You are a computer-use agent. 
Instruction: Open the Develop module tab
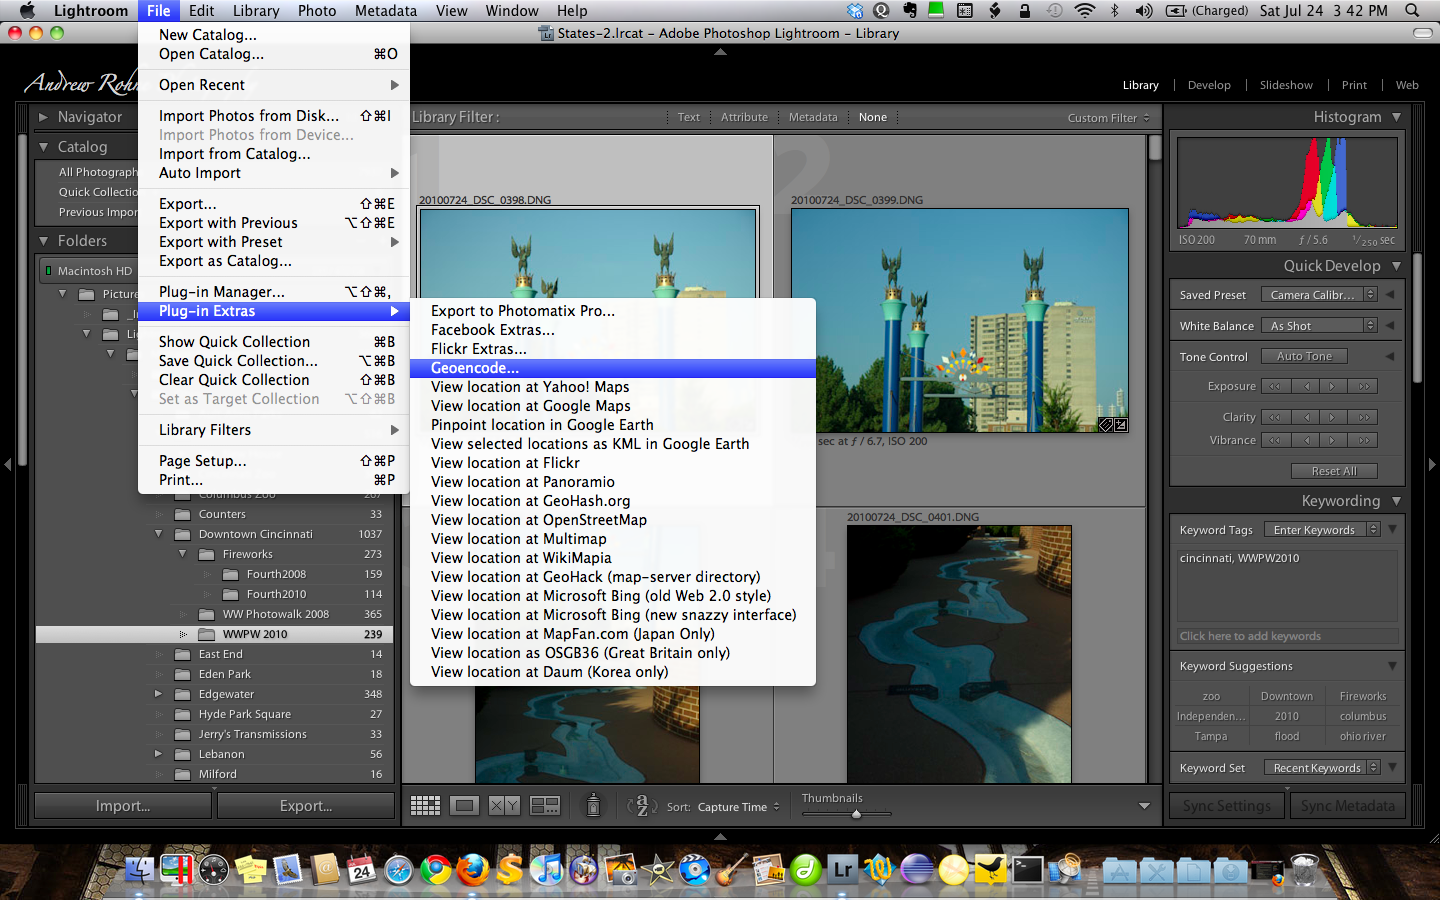click(1209, 85)
